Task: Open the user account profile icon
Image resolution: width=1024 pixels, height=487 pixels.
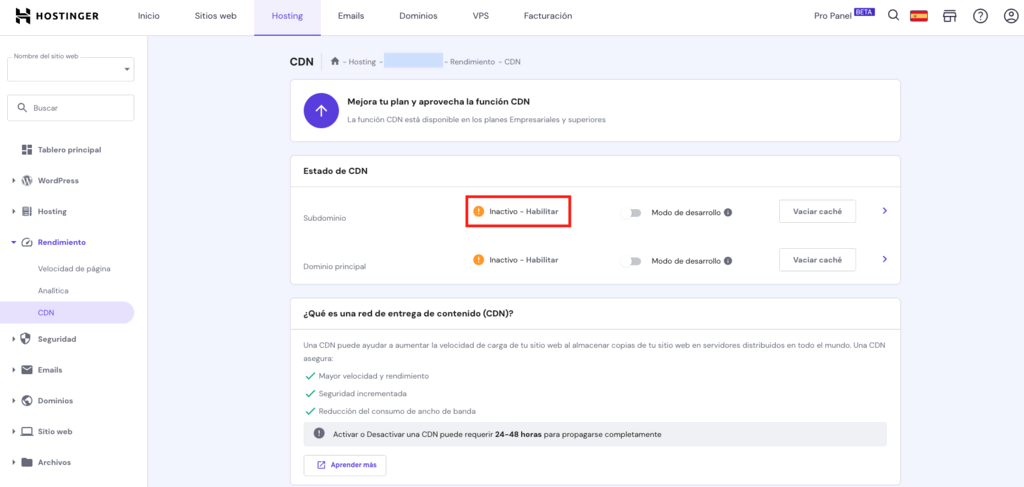Action: 1010,16
